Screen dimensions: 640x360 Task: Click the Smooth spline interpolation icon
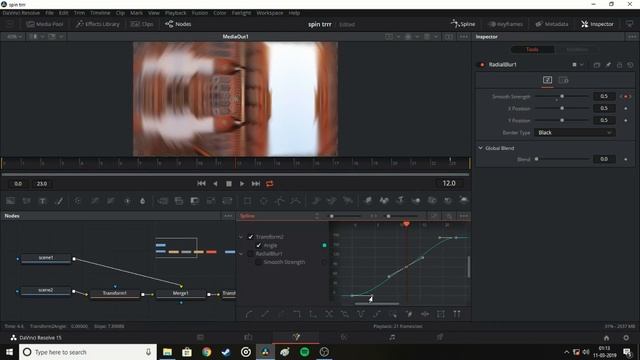[249, 314]
